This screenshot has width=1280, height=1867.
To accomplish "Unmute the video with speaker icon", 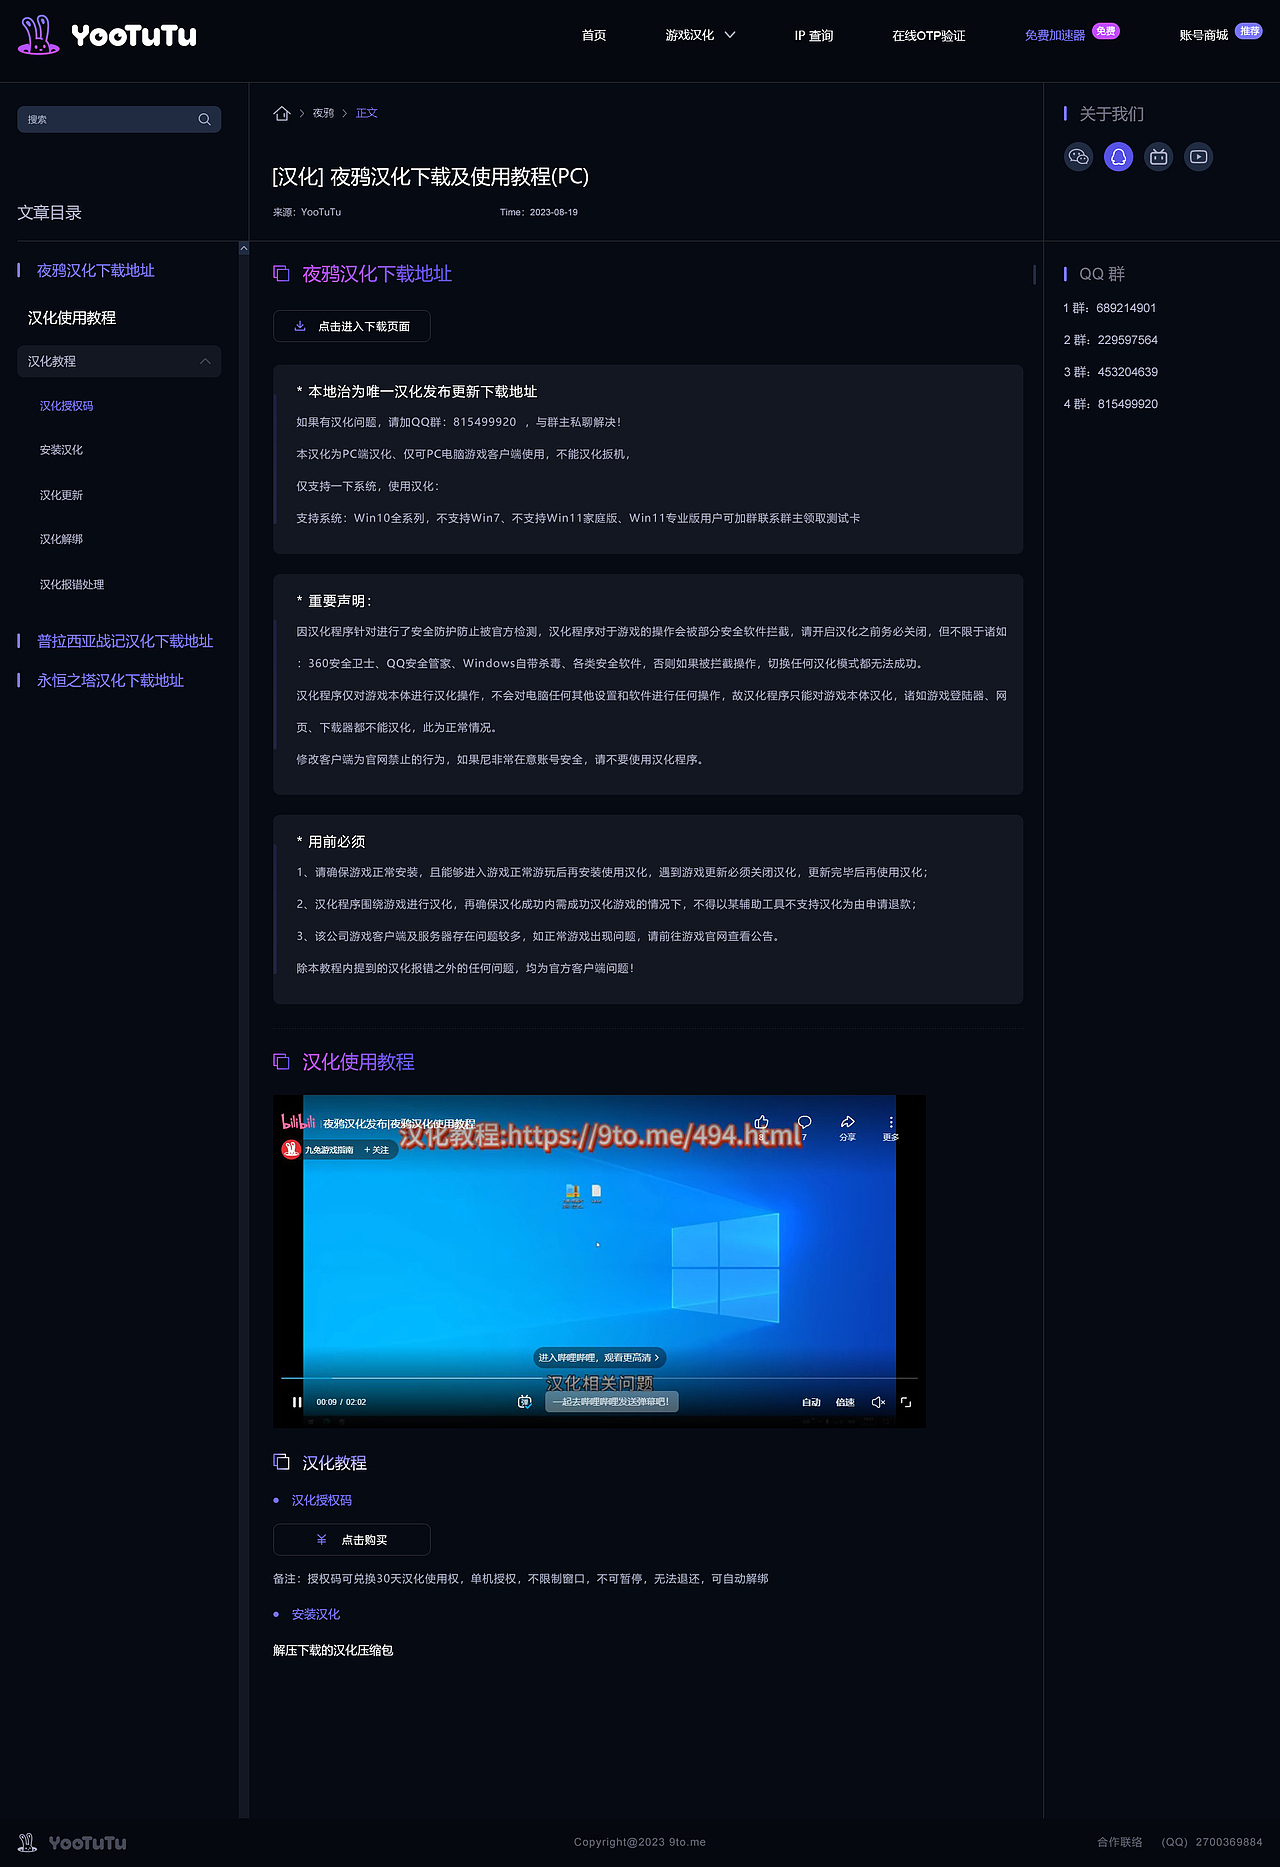I will coord(878,1402).
